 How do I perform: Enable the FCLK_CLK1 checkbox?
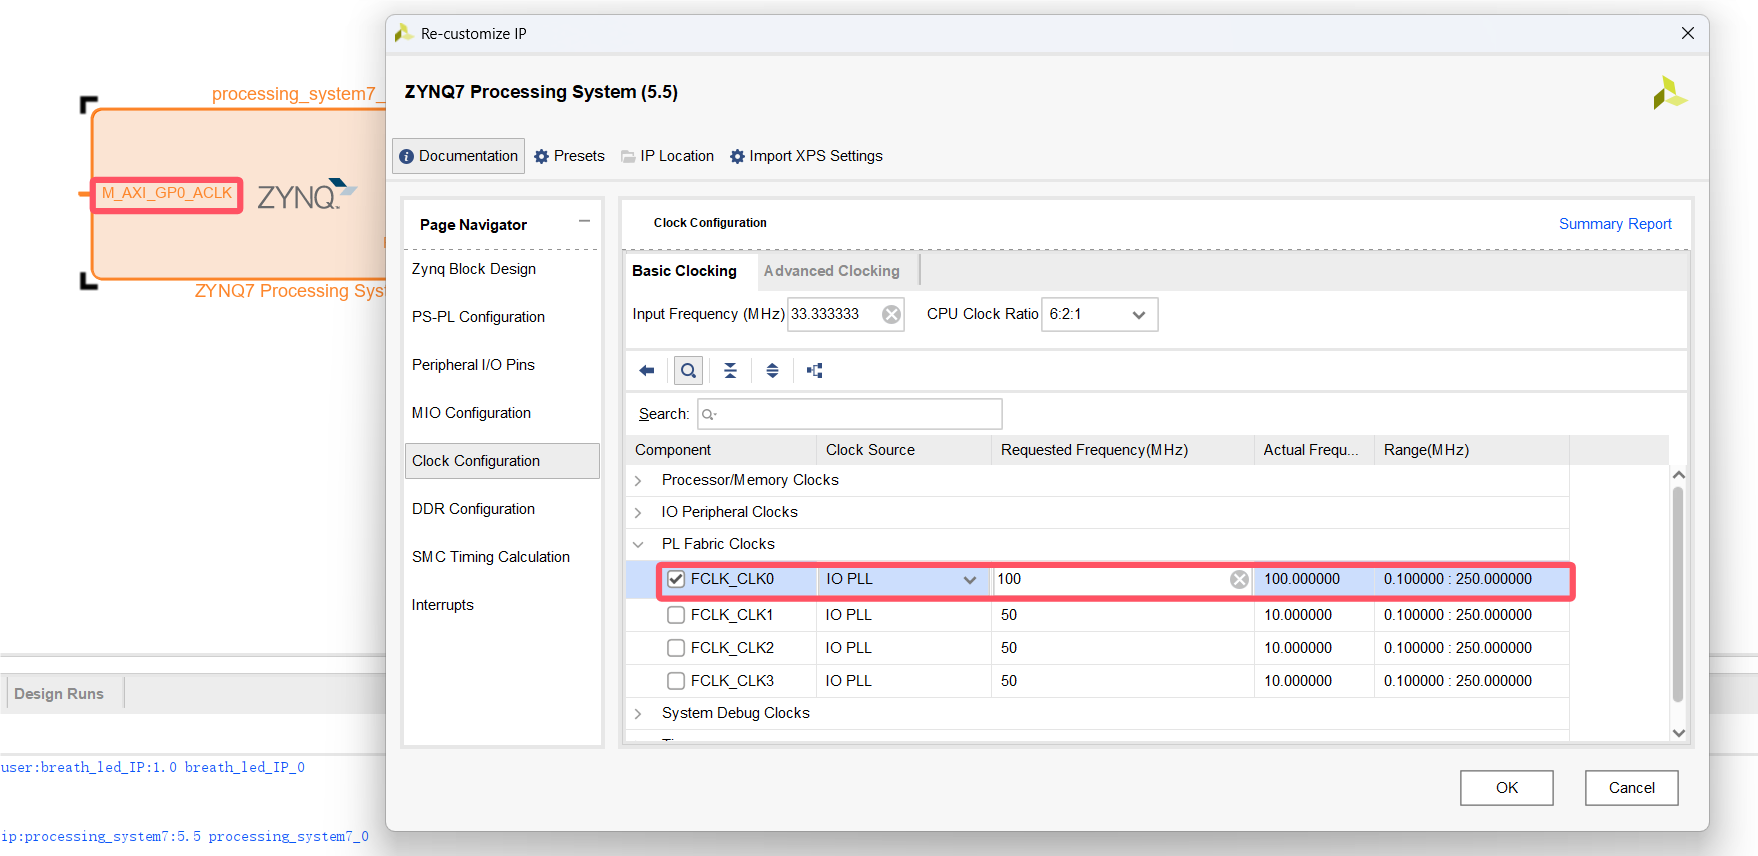pos(676,615)
